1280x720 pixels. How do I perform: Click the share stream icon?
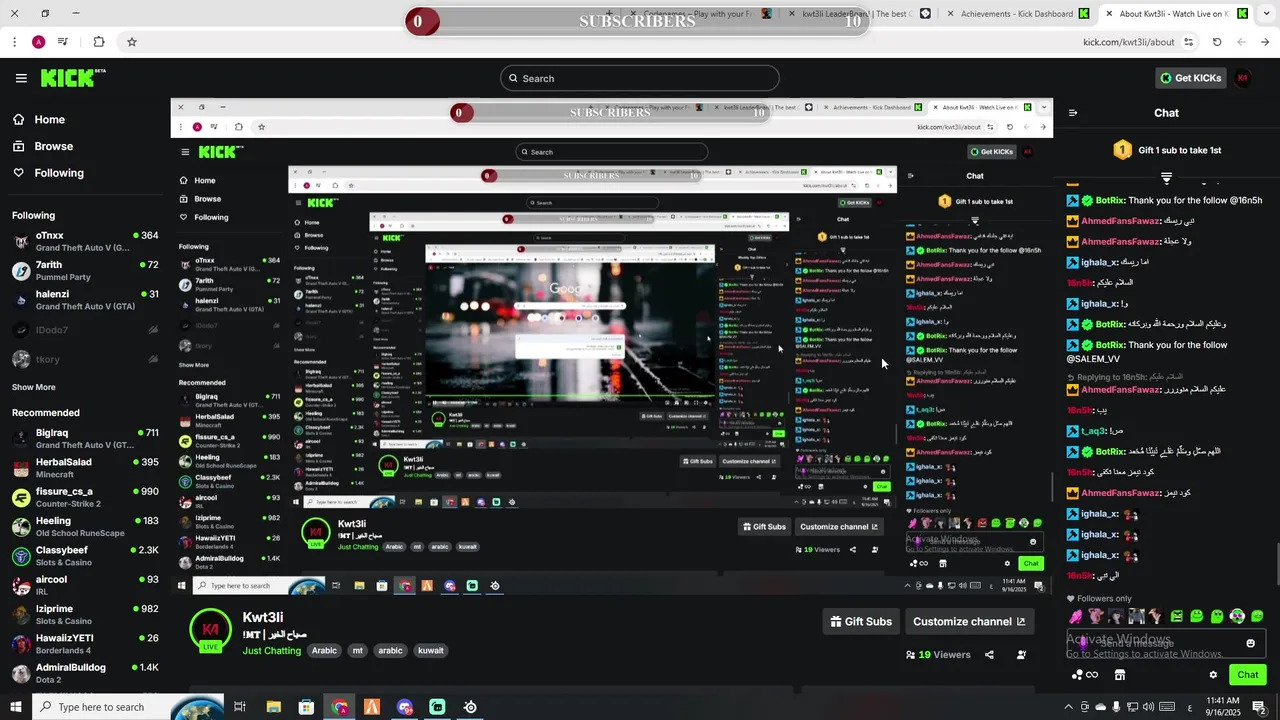[989, 655]
